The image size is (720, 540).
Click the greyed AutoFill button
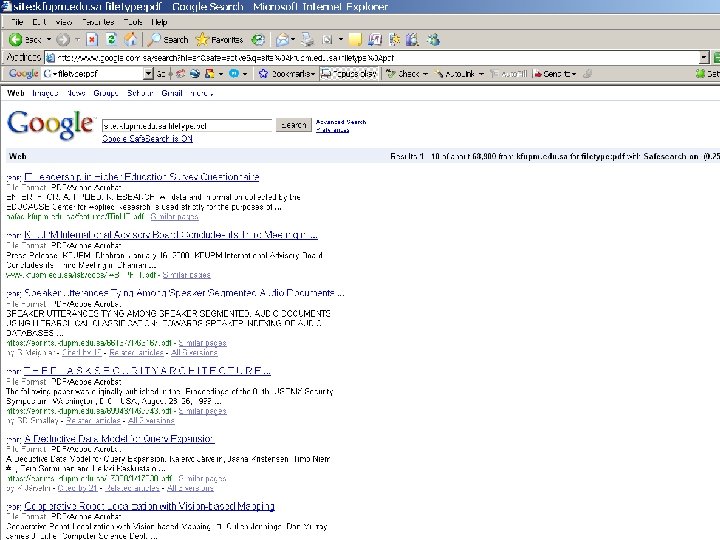(509, 73)
